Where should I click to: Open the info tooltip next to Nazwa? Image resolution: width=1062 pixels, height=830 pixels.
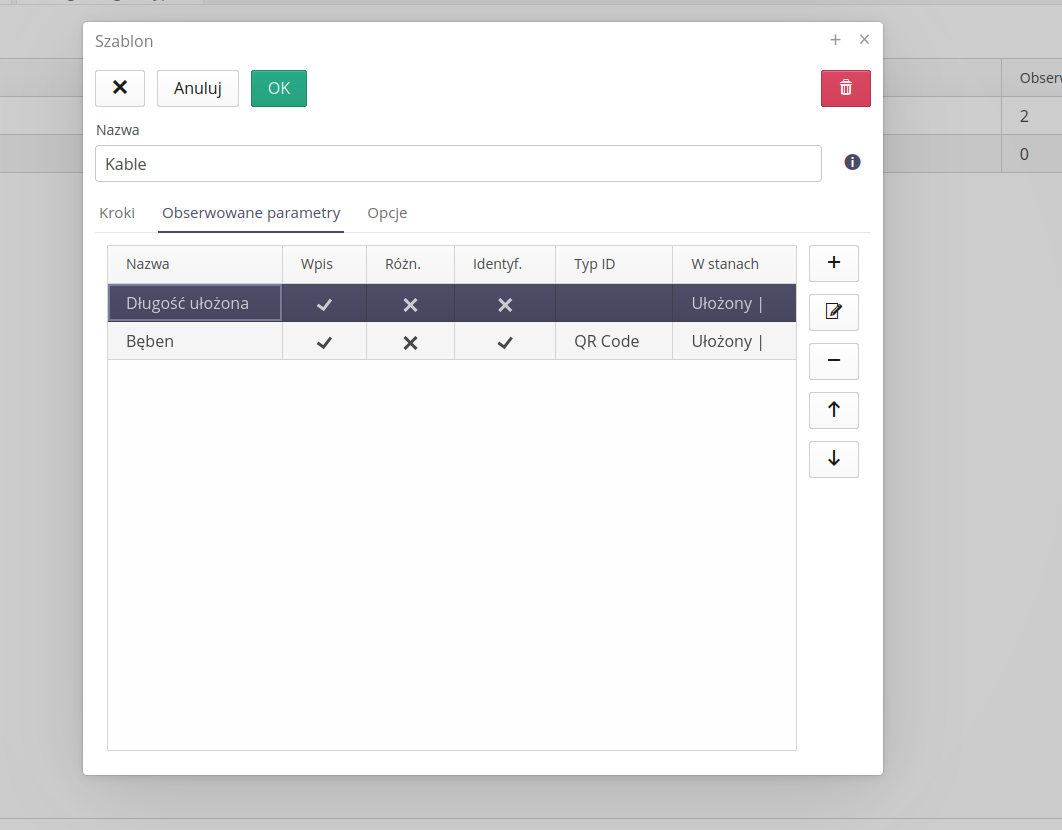(x=852, y=161)
